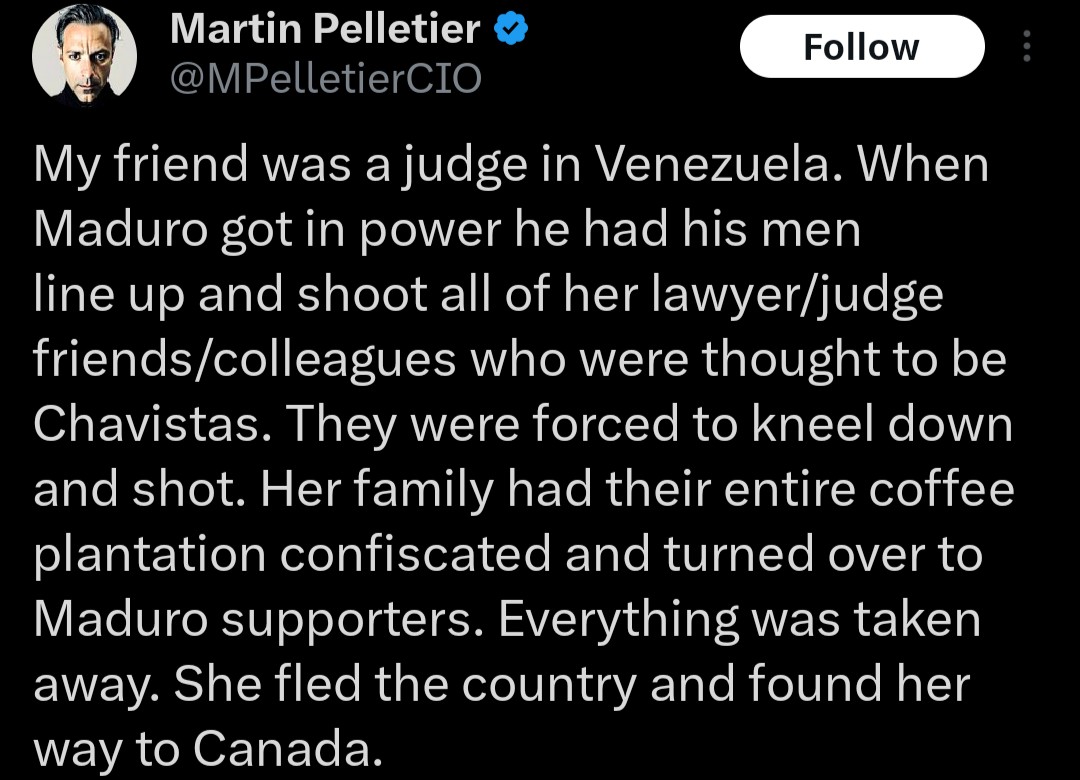
Task: Click the blue verified badge
Action: click(511, 31)
